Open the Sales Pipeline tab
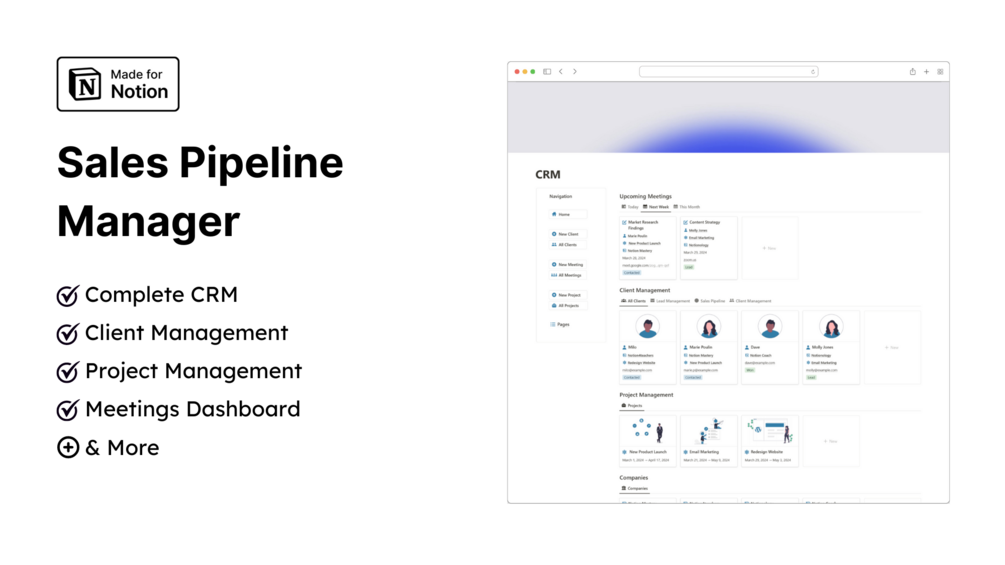The width and height of the screenshot is (1005, 565). [710, 301]
